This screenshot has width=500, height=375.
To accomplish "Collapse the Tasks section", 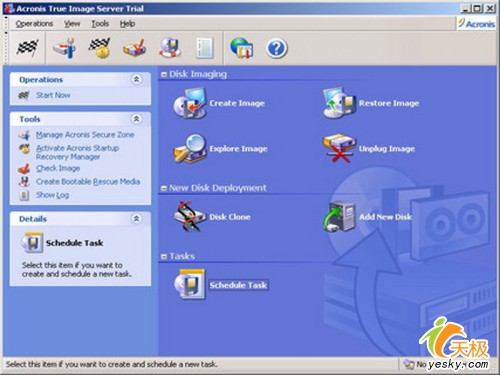I will point(164,257).
